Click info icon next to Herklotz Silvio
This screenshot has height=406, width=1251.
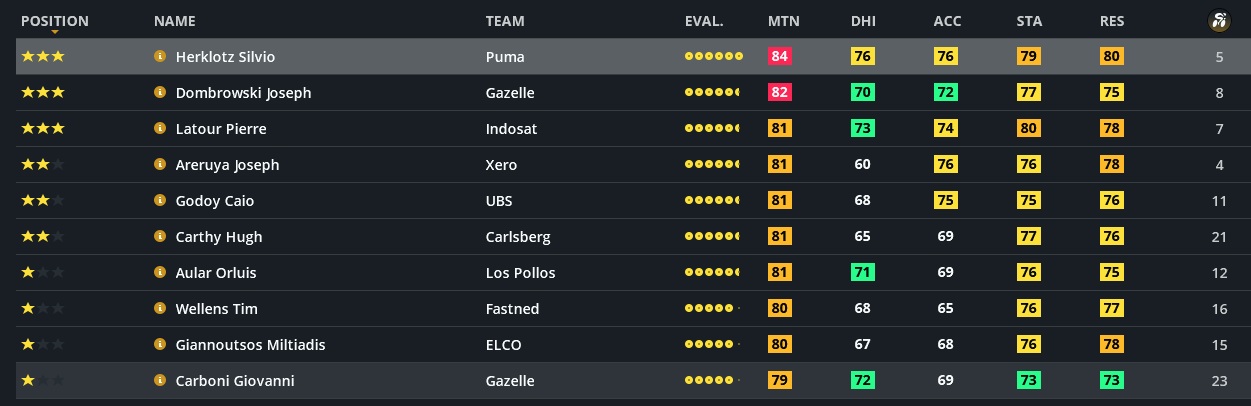pyautogui.click(x=159, y=57)
